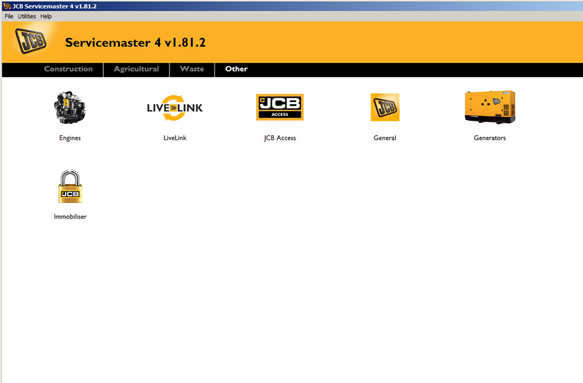Open the JCB Access icon
The image size is (583, 383).
click(280, 107)
